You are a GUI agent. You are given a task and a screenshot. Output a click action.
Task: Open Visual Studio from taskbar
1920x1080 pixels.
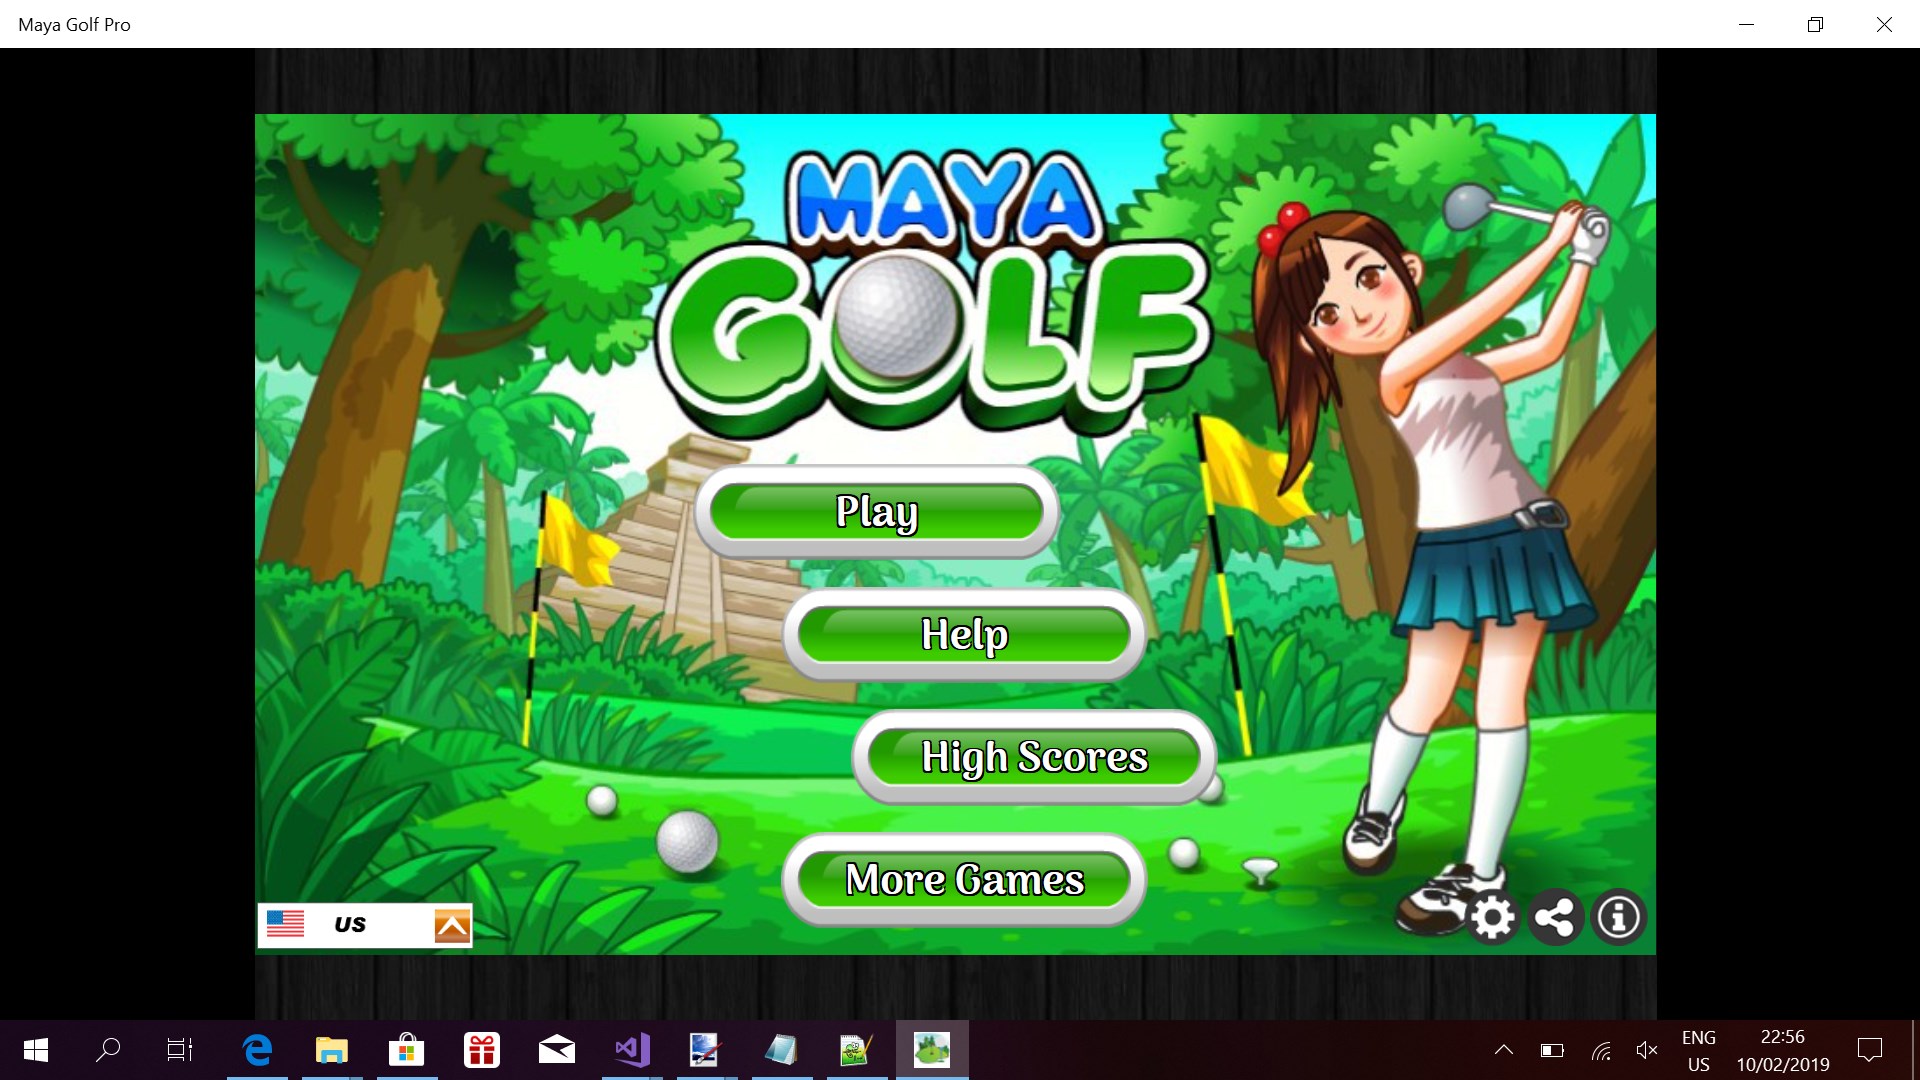[632, 1050]
